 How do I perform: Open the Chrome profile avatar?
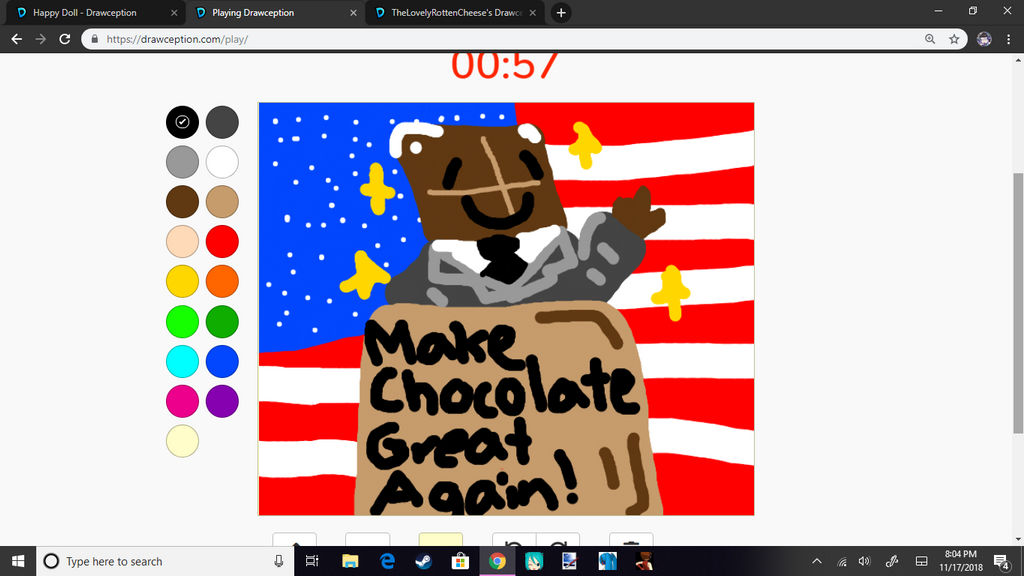point(984,39)
